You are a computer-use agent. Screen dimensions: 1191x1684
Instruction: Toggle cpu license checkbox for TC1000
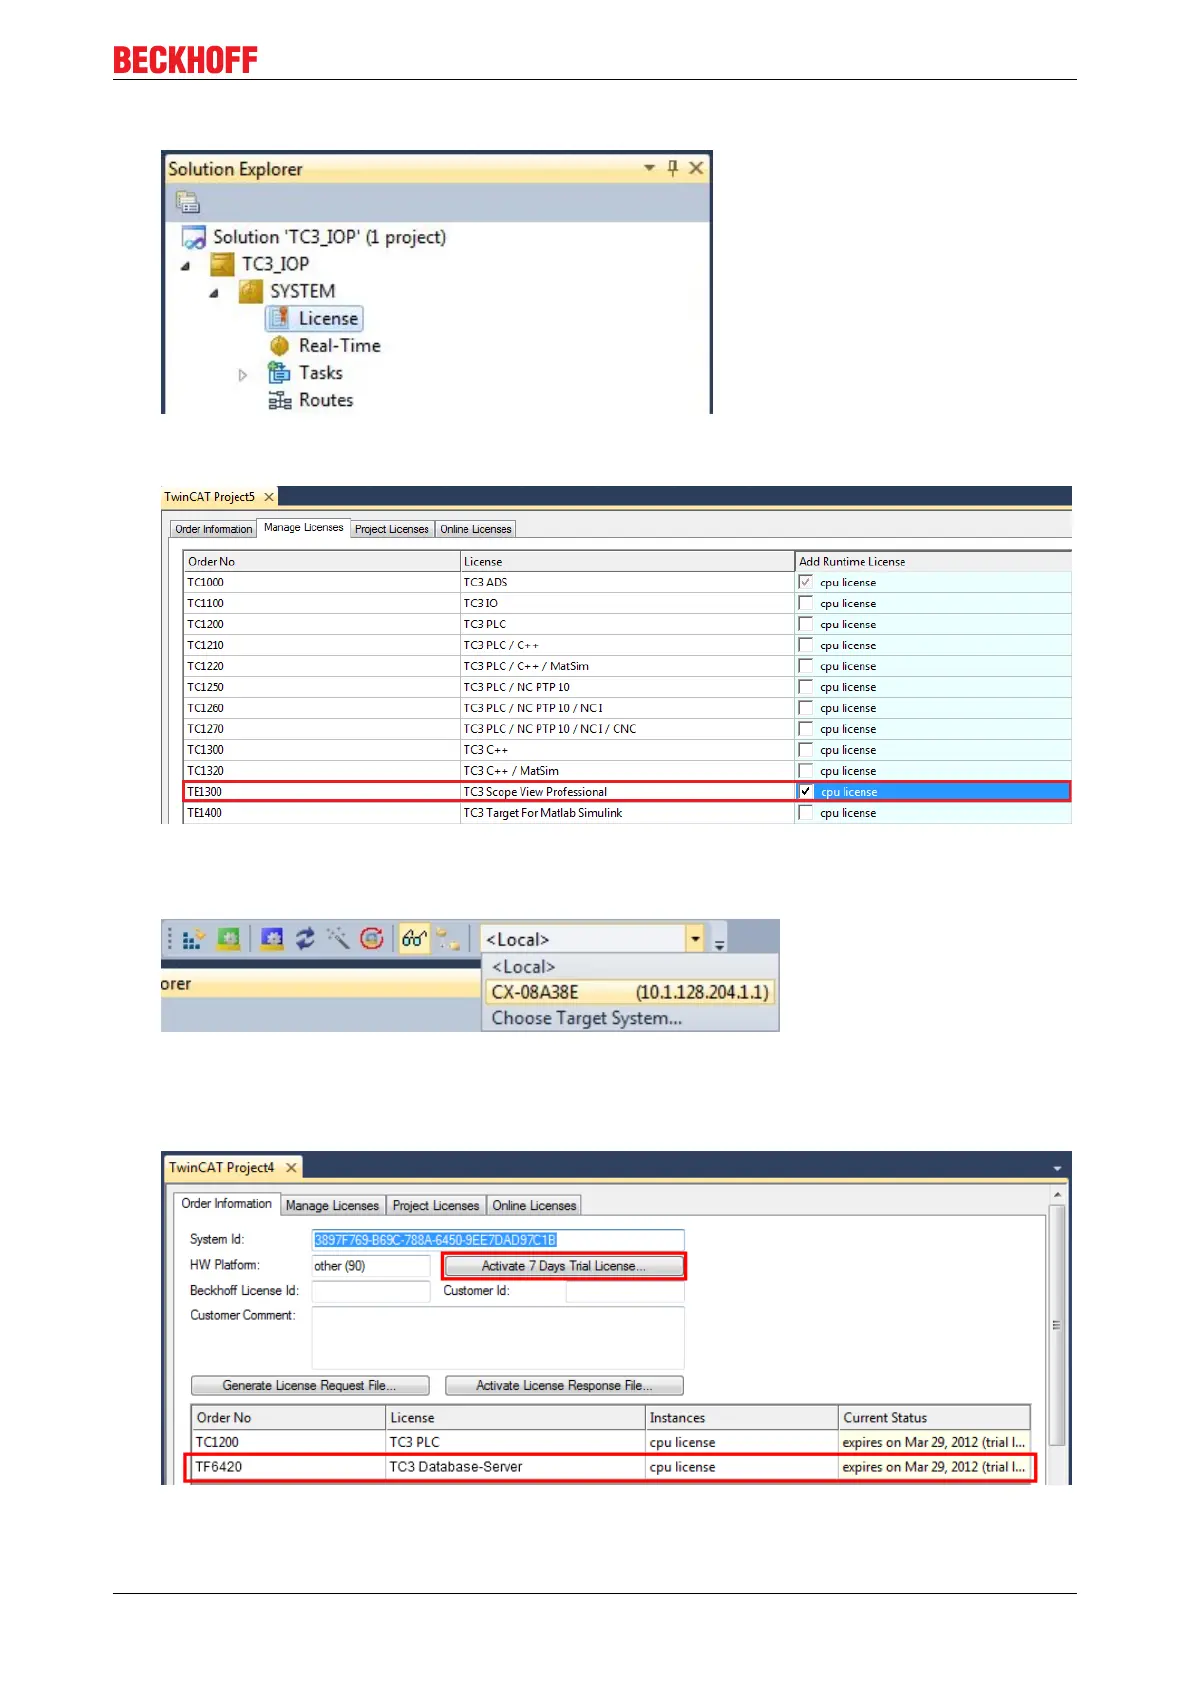point(806,582)
